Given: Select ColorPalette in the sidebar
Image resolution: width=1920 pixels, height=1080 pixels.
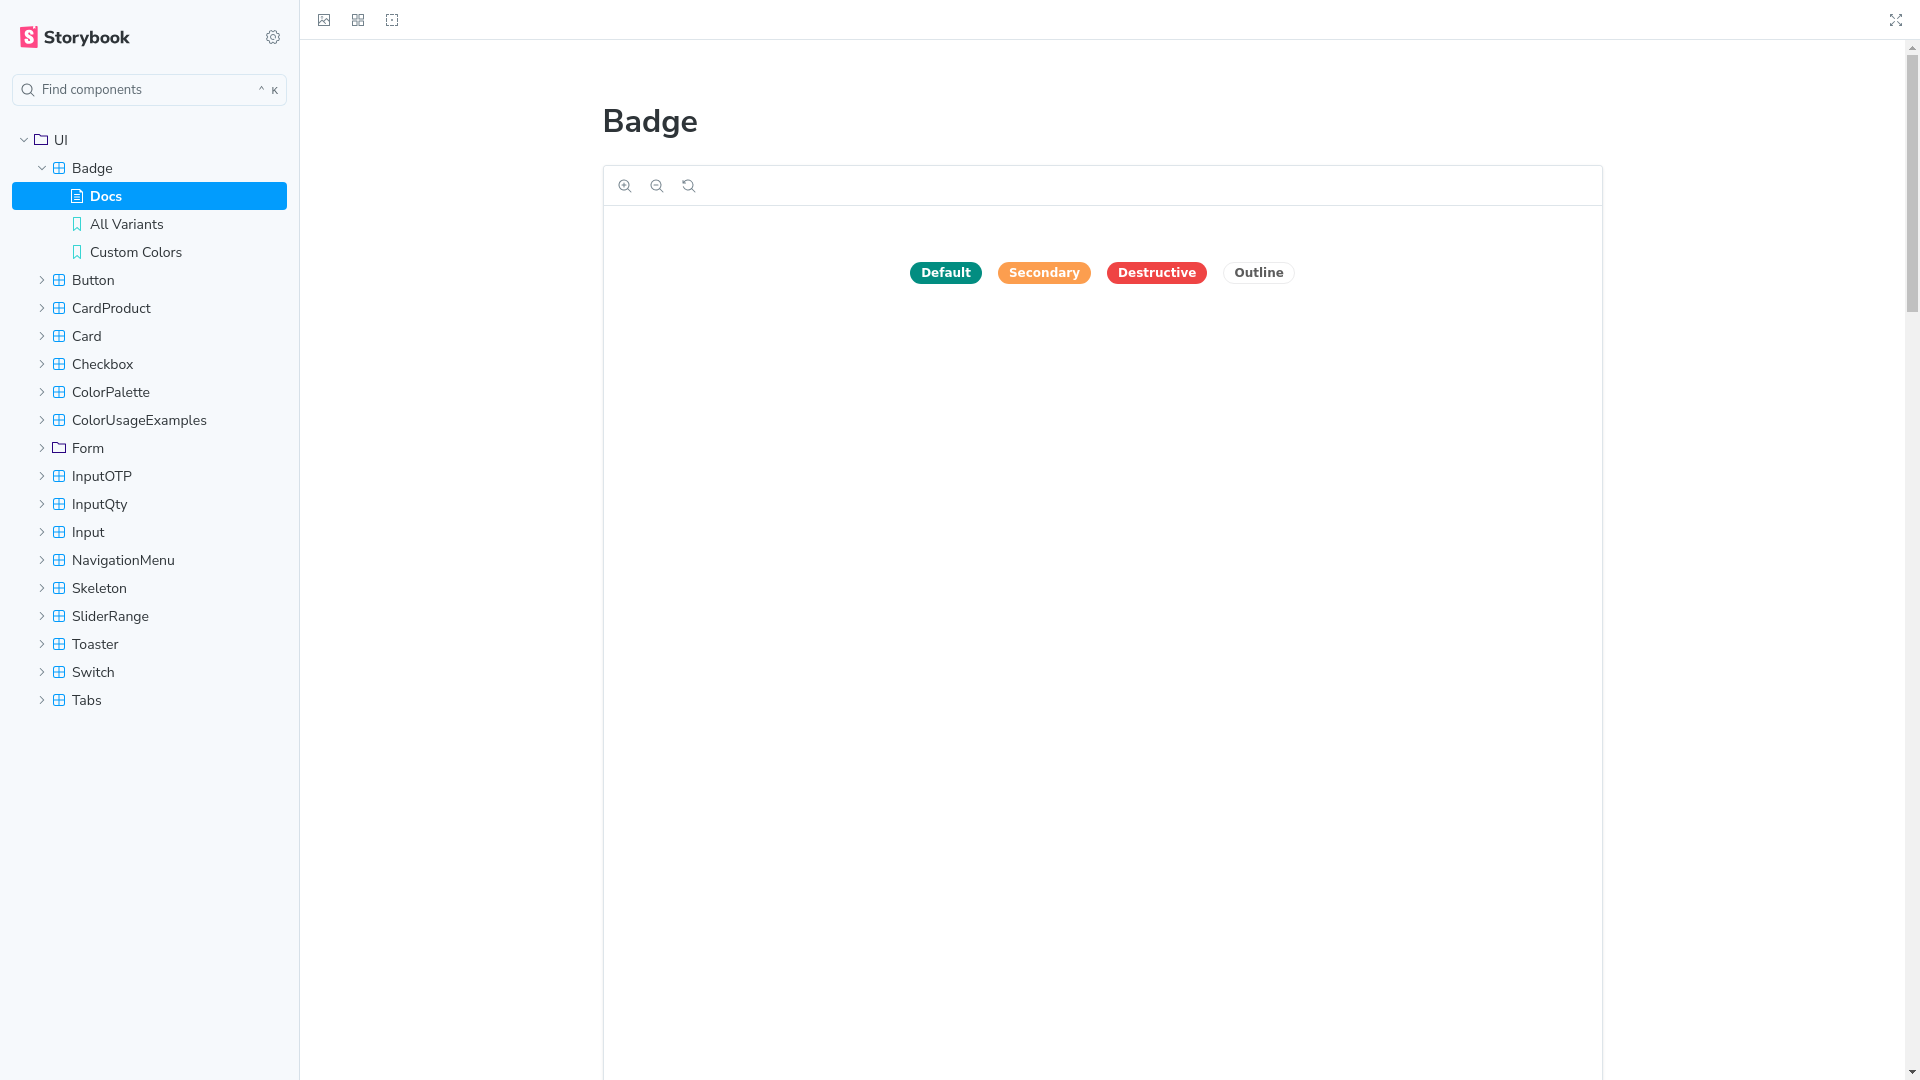Looking at the screenshot, I should 149,392.
